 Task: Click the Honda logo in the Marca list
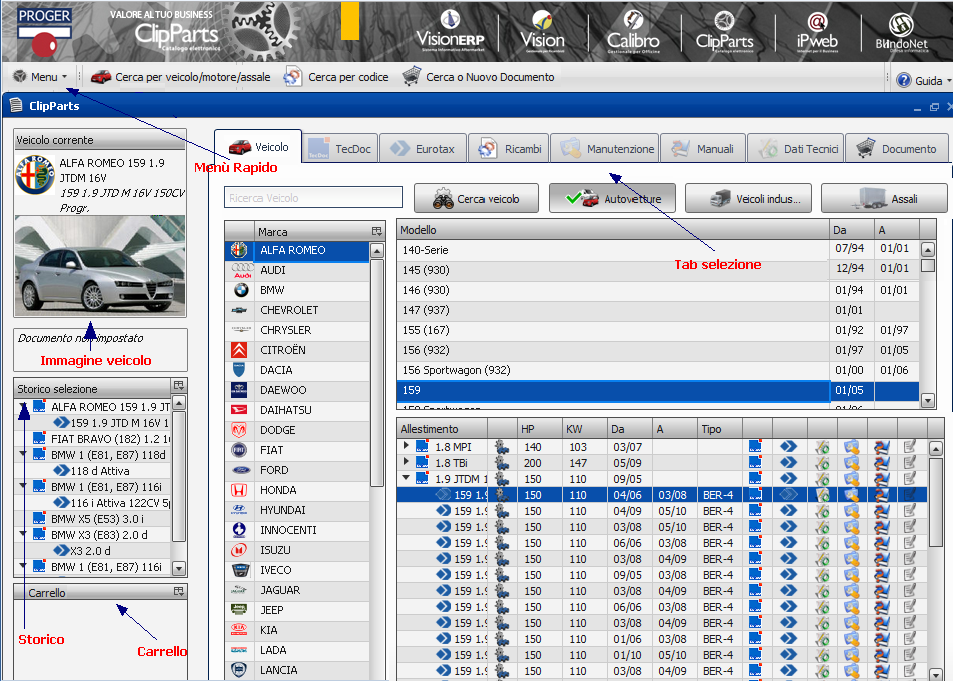[239, 490]
